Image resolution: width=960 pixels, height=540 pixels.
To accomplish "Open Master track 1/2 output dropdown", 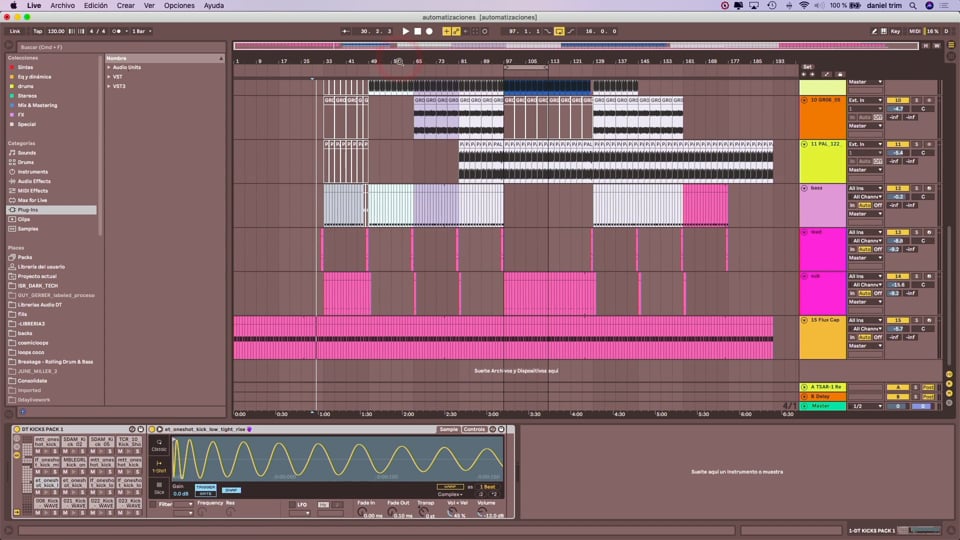I will [867, 406].
